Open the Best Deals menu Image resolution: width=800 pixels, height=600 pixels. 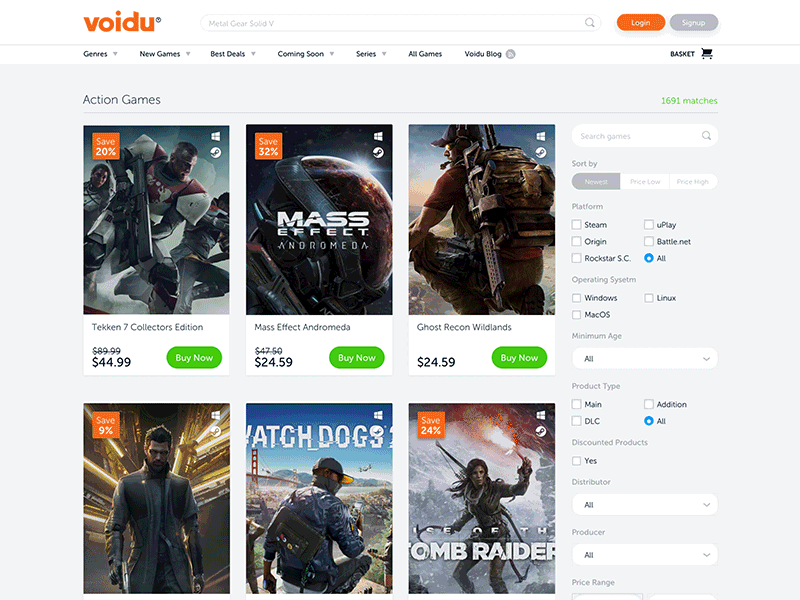pos(233,54)
